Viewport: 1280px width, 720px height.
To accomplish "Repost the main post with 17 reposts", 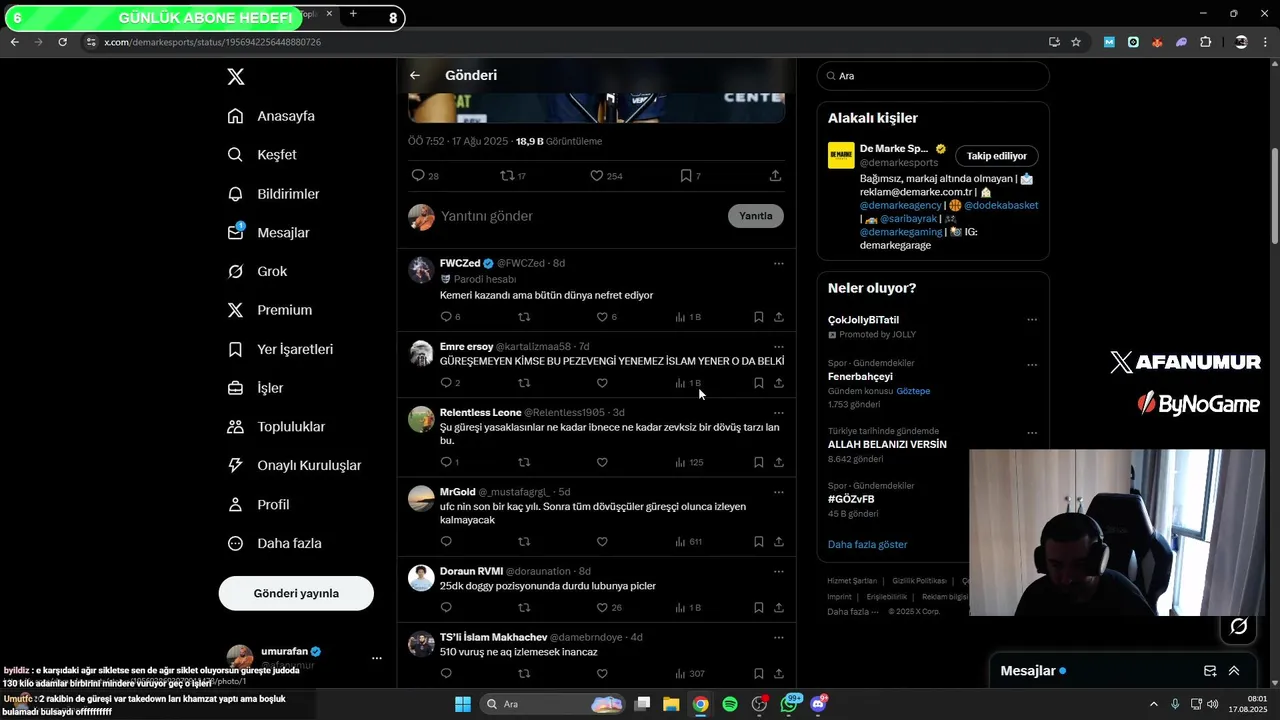I will pos(513,176).
